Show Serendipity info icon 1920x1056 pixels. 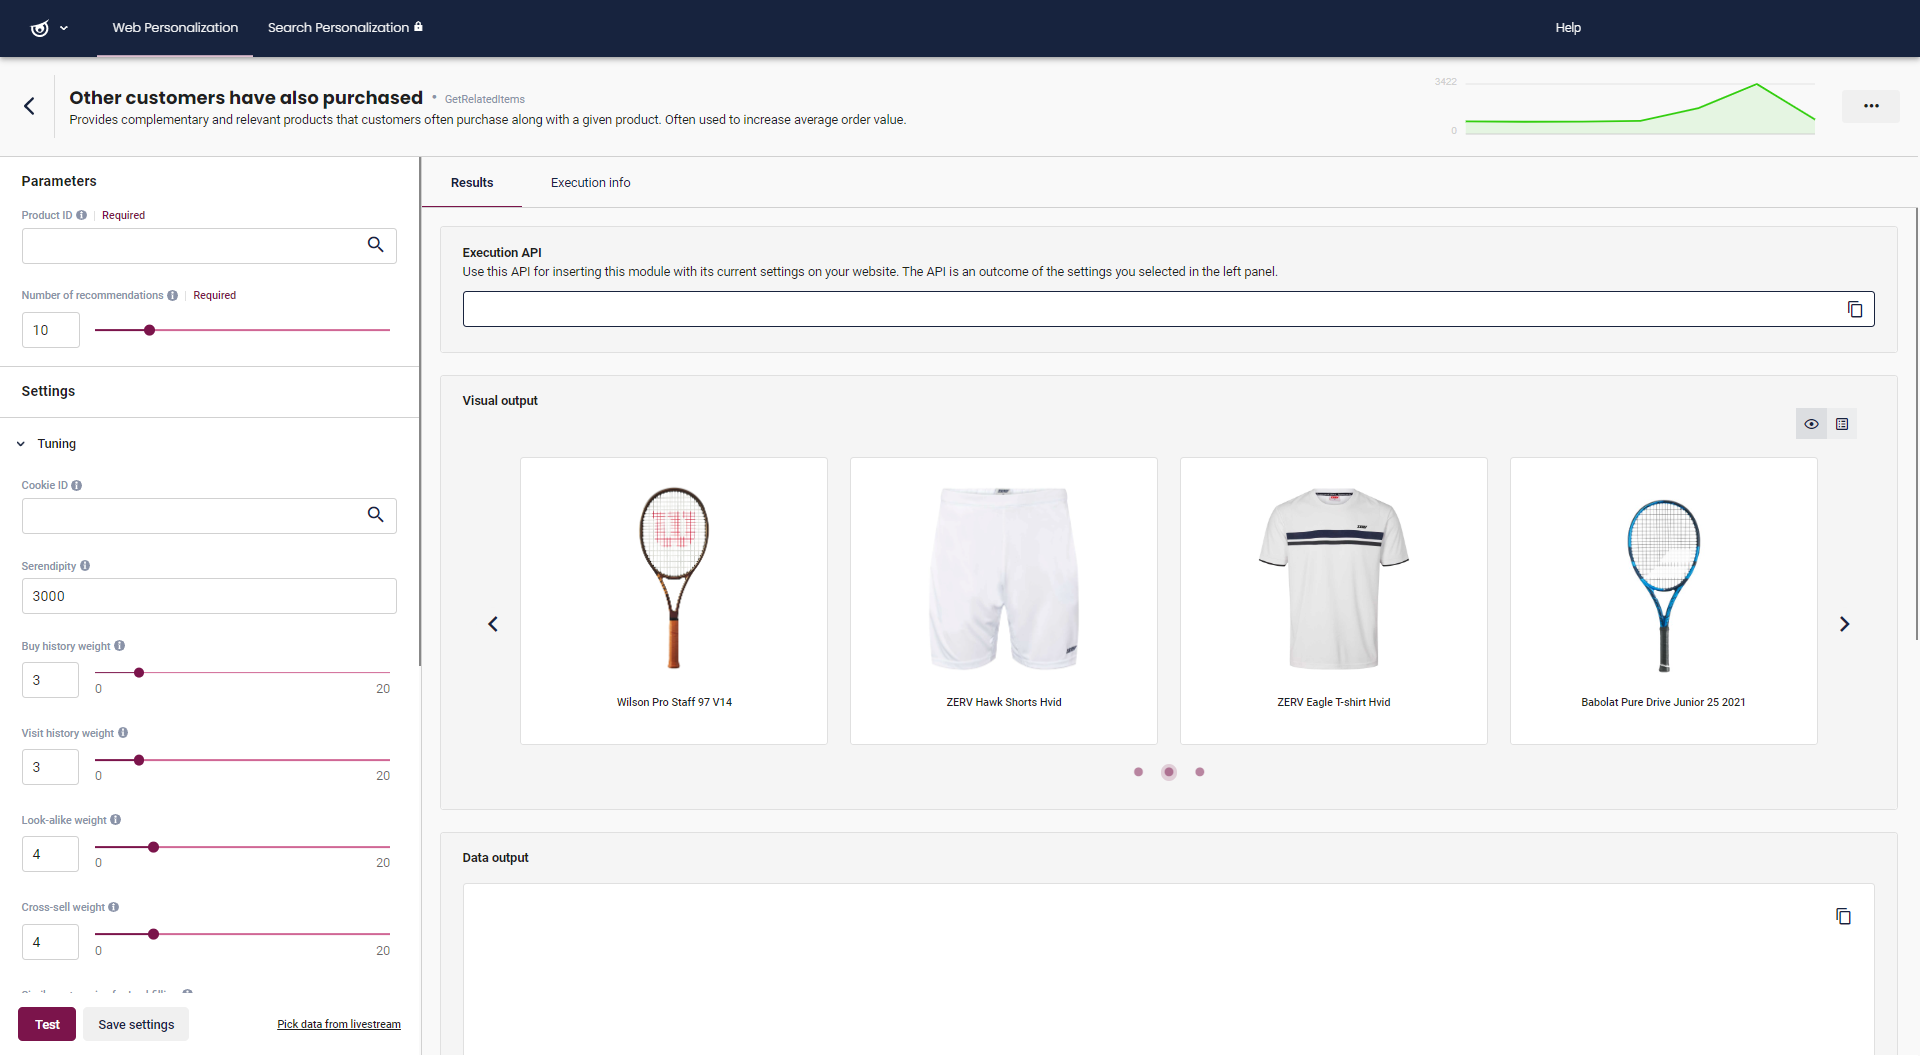pyautogui.click(x=85, y=566)
